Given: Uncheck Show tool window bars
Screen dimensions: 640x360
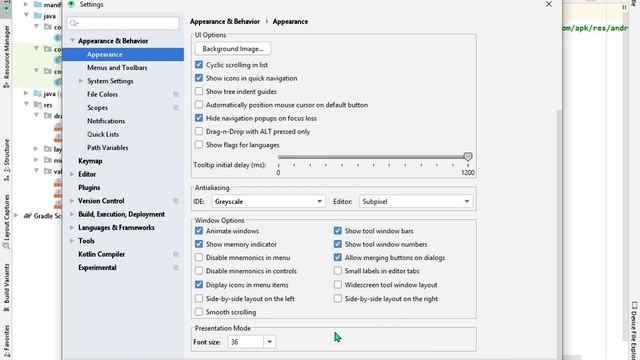Looking at the screenshot, I should click(x=338, y=231).
